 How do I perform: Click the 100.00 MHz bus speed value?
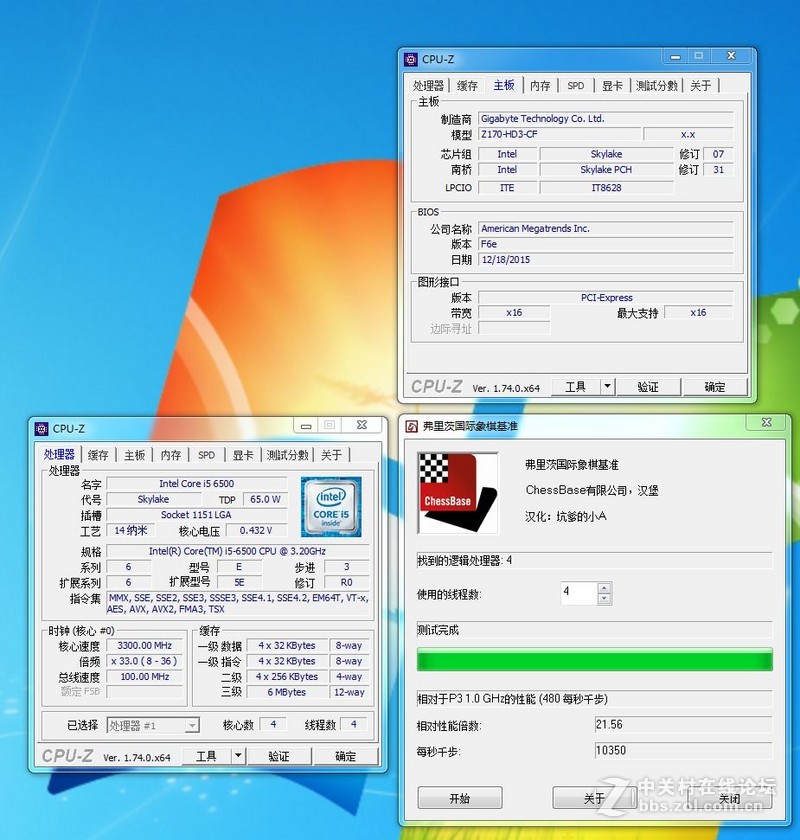point(145,677)
